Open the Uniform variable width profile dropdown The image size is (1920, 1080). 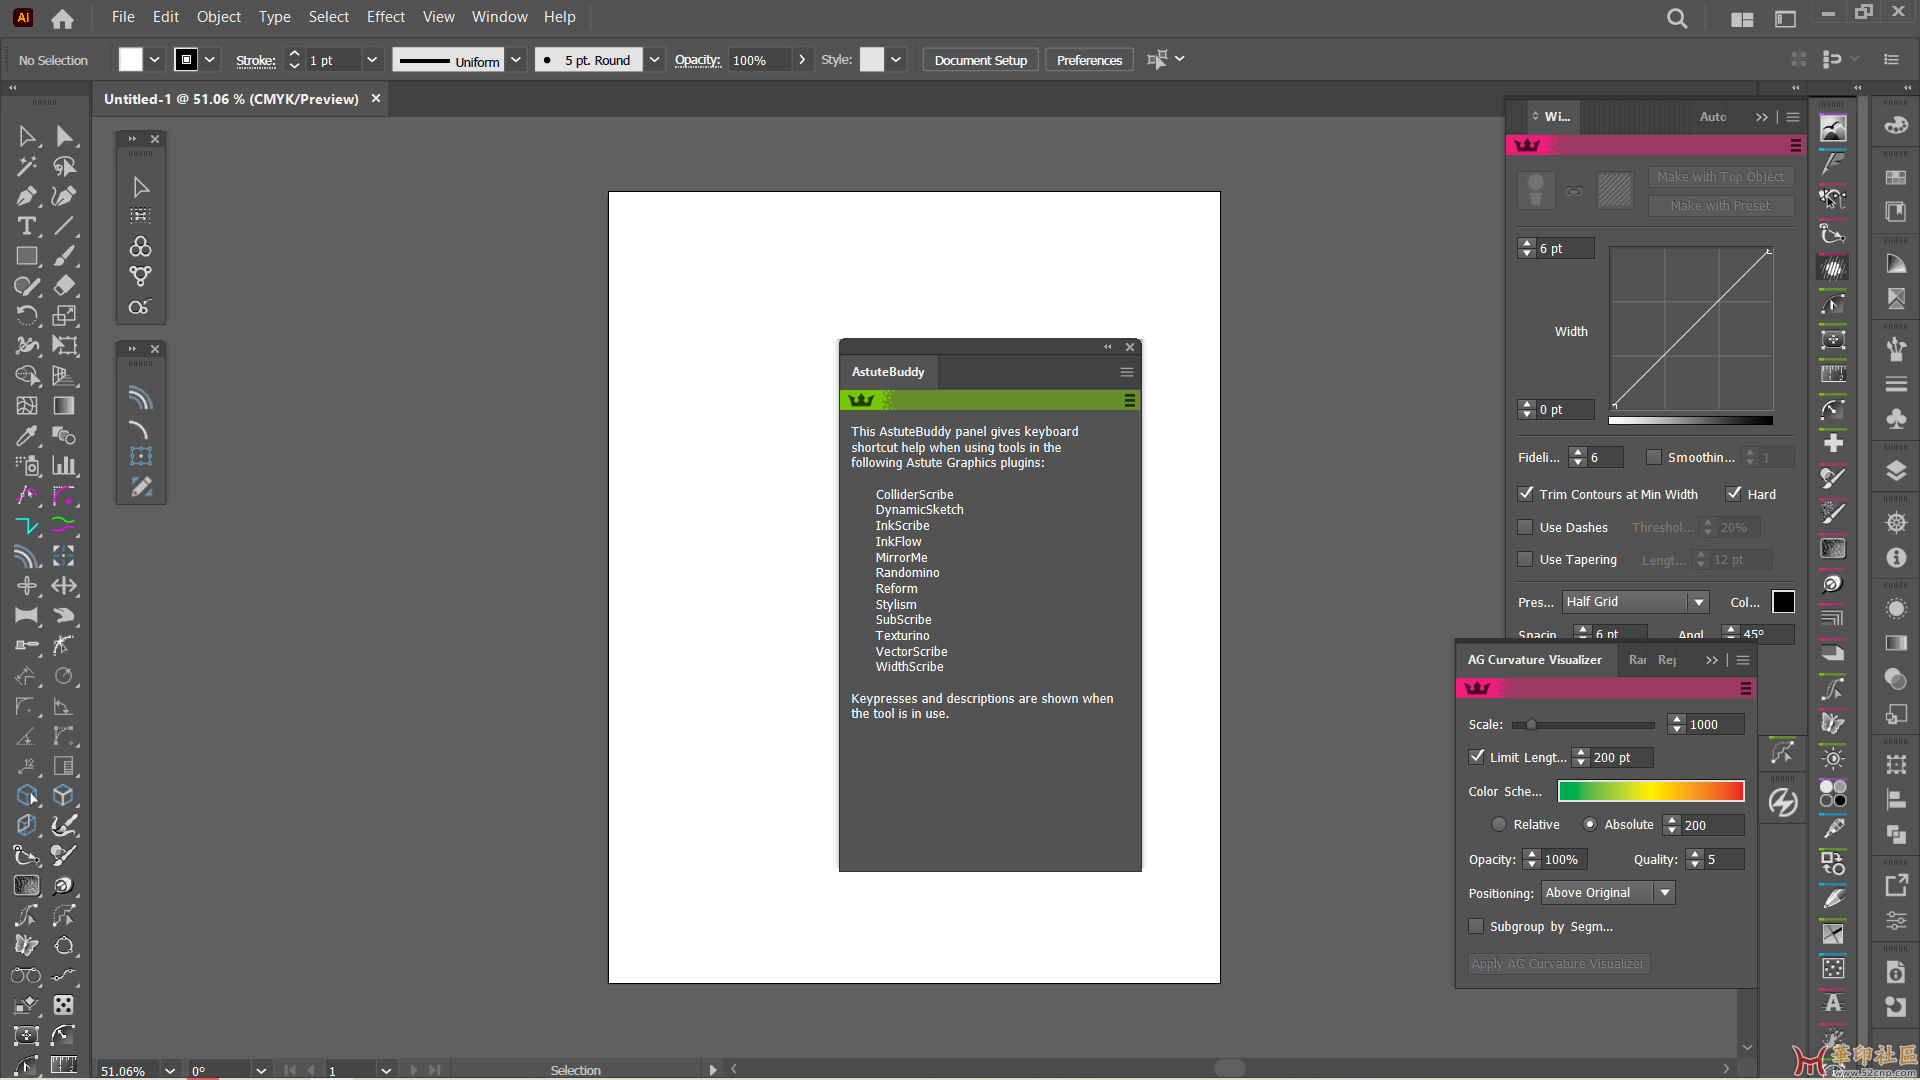(x=516, y=60)
